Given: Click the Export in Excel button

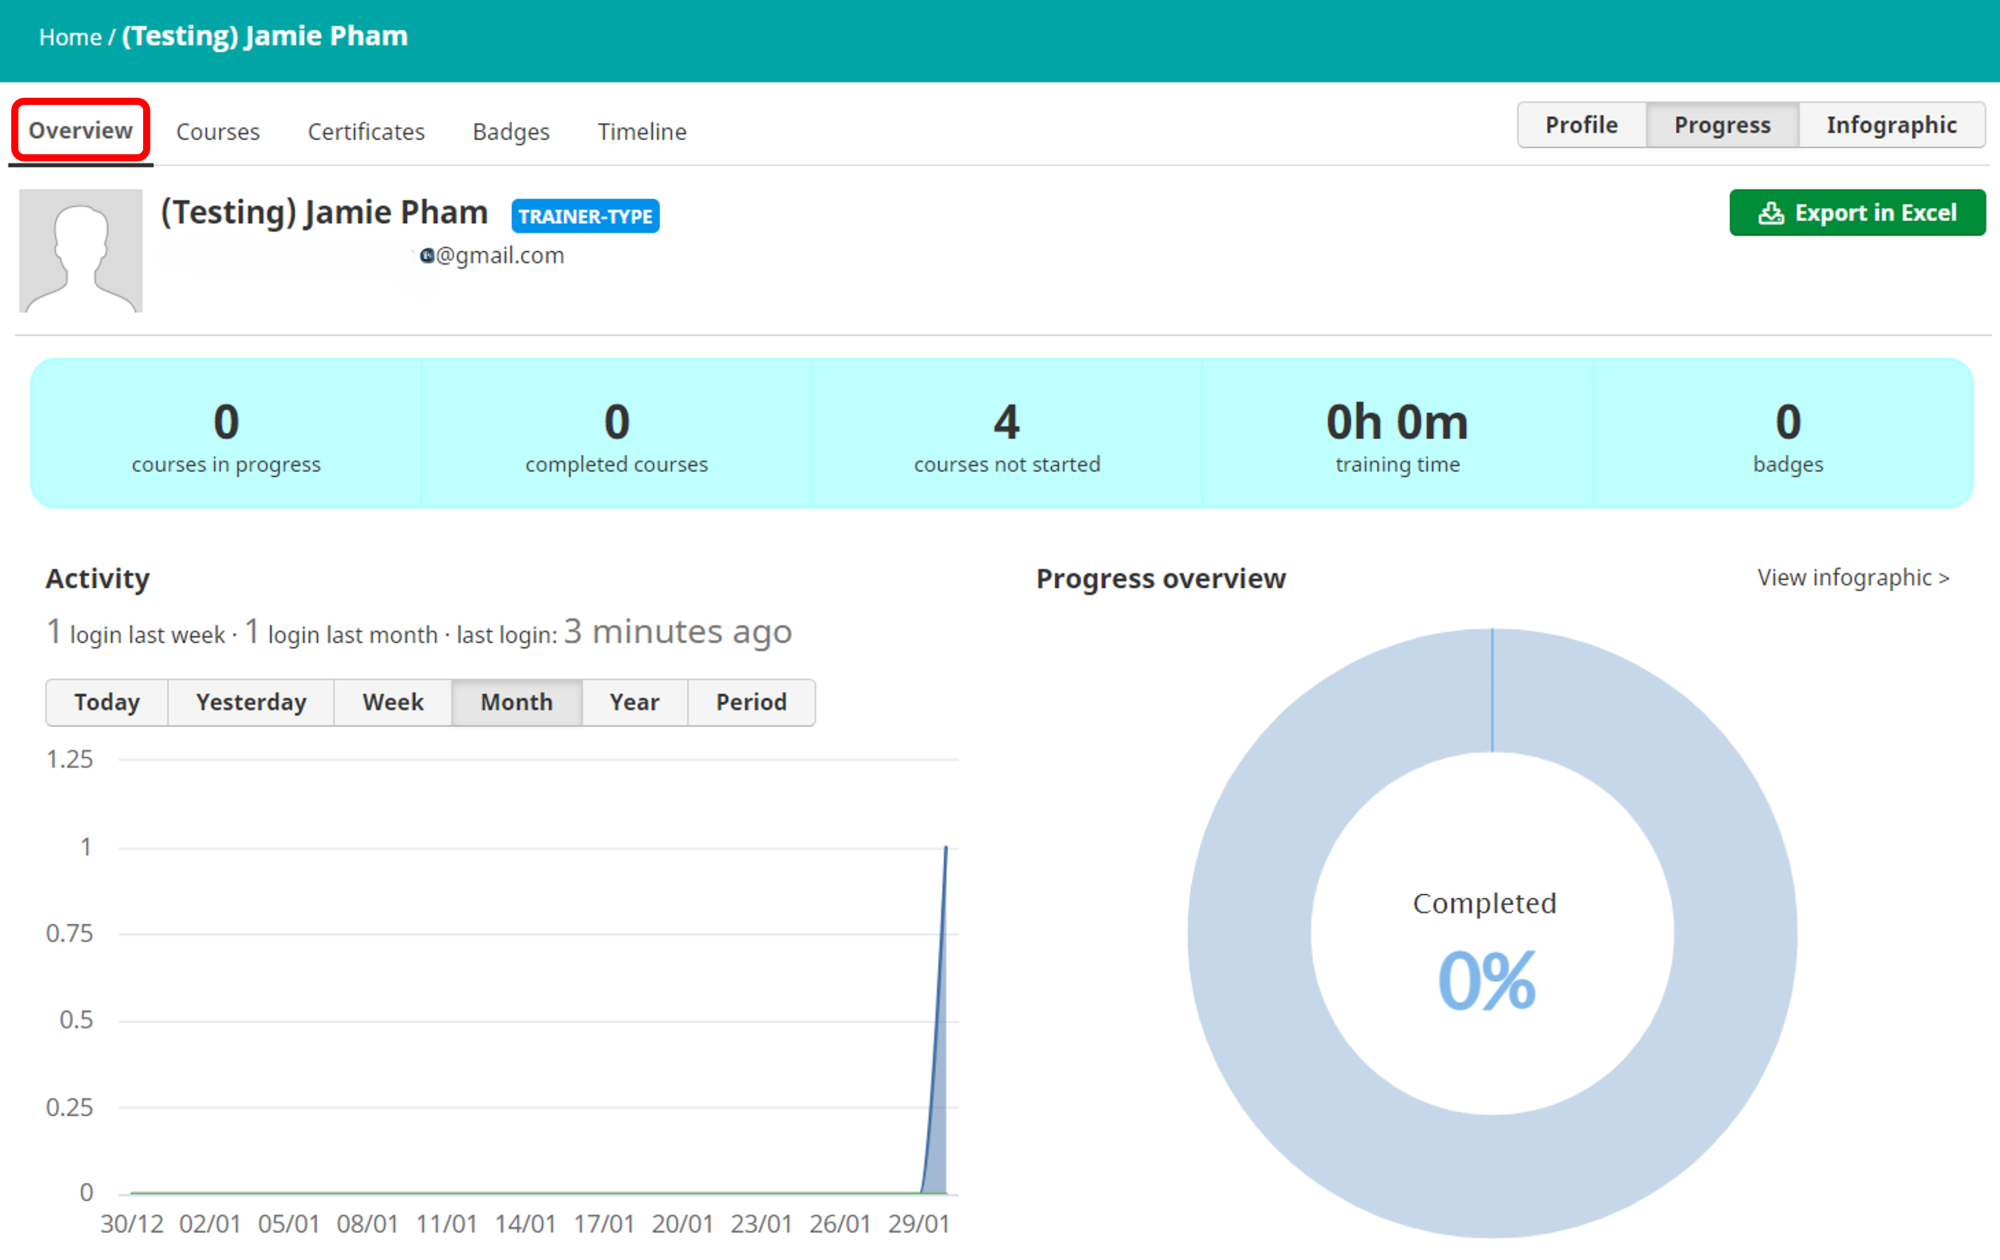Looking at the screenshot, I should click(1856, 213).
